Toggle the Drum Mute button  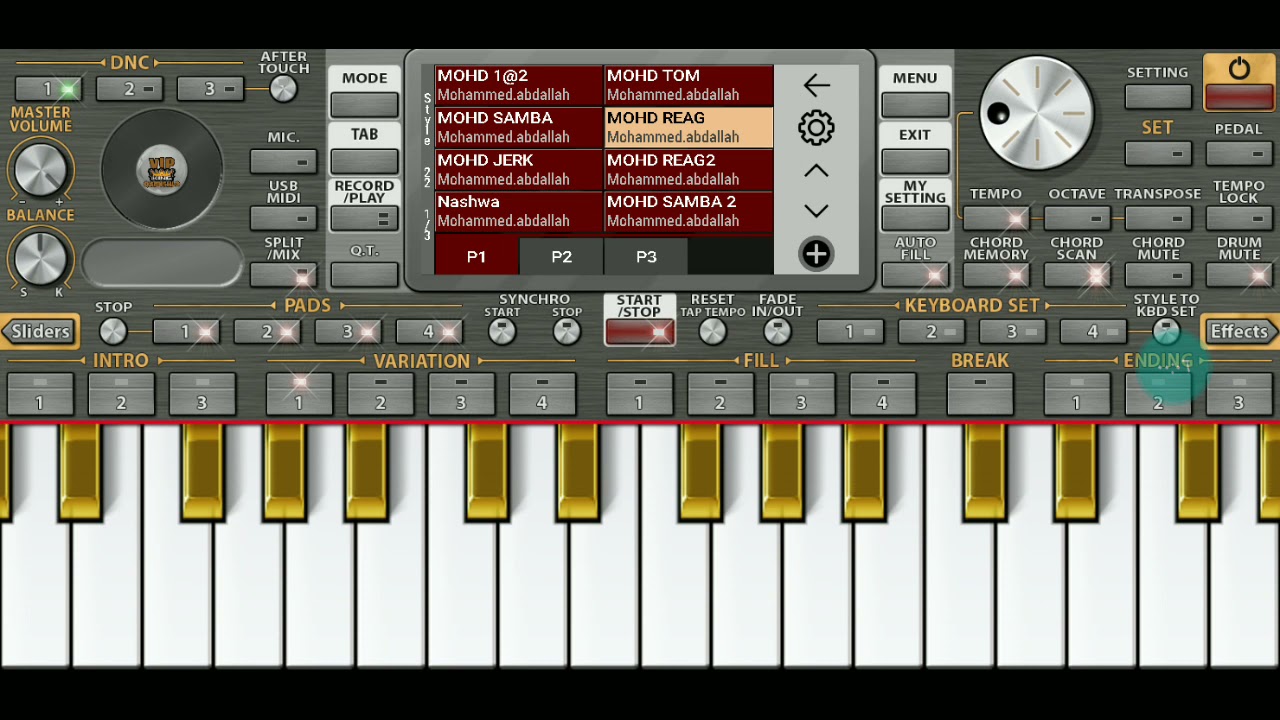point(1239,275)
